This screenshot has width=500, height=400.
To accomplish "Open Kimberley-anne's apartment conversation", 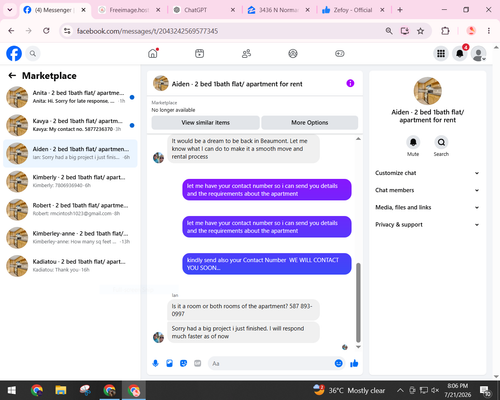I will (70, 238).
